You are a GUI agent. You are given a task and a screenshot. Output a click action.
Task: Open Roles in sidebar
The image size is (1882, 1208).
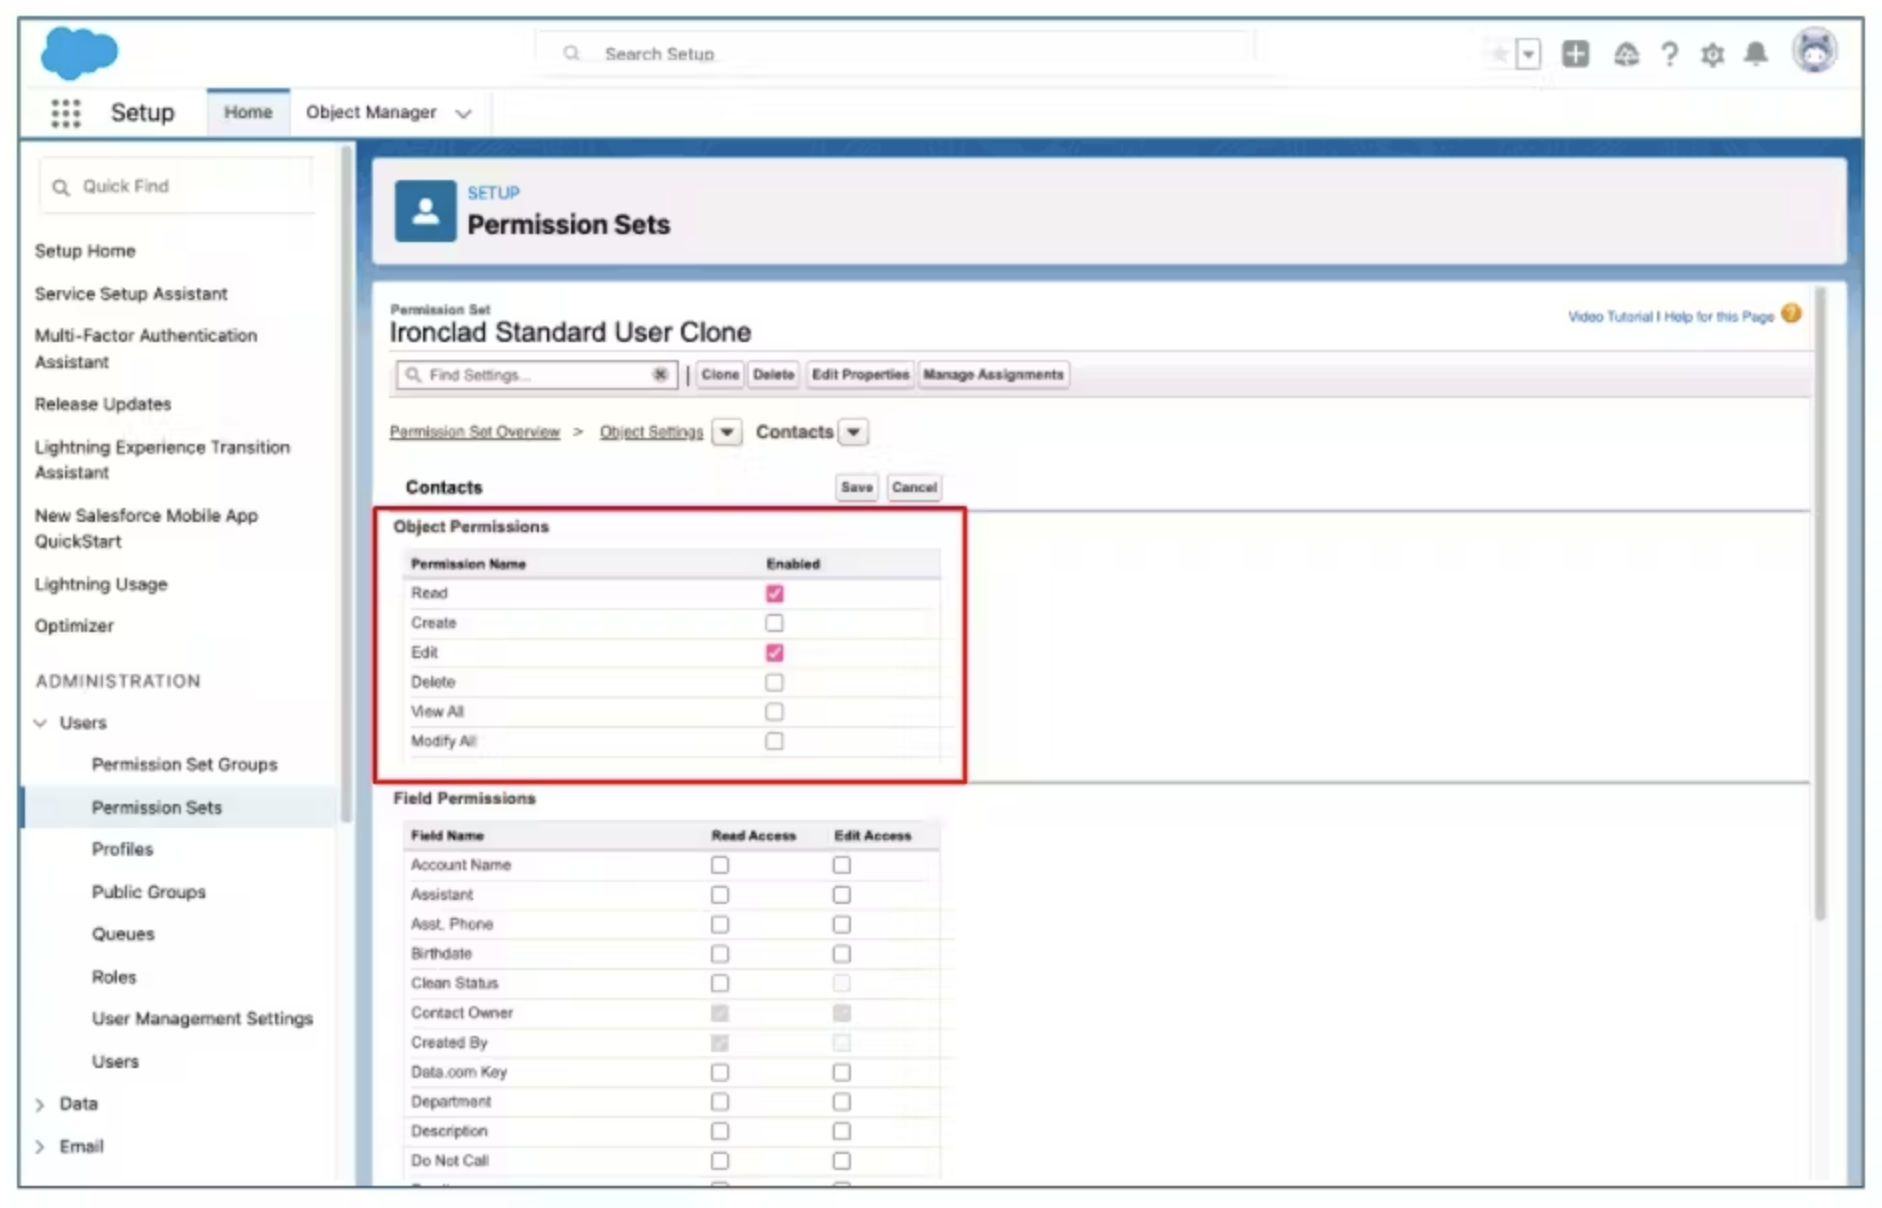pyautogui.click(x=114, y=977)
